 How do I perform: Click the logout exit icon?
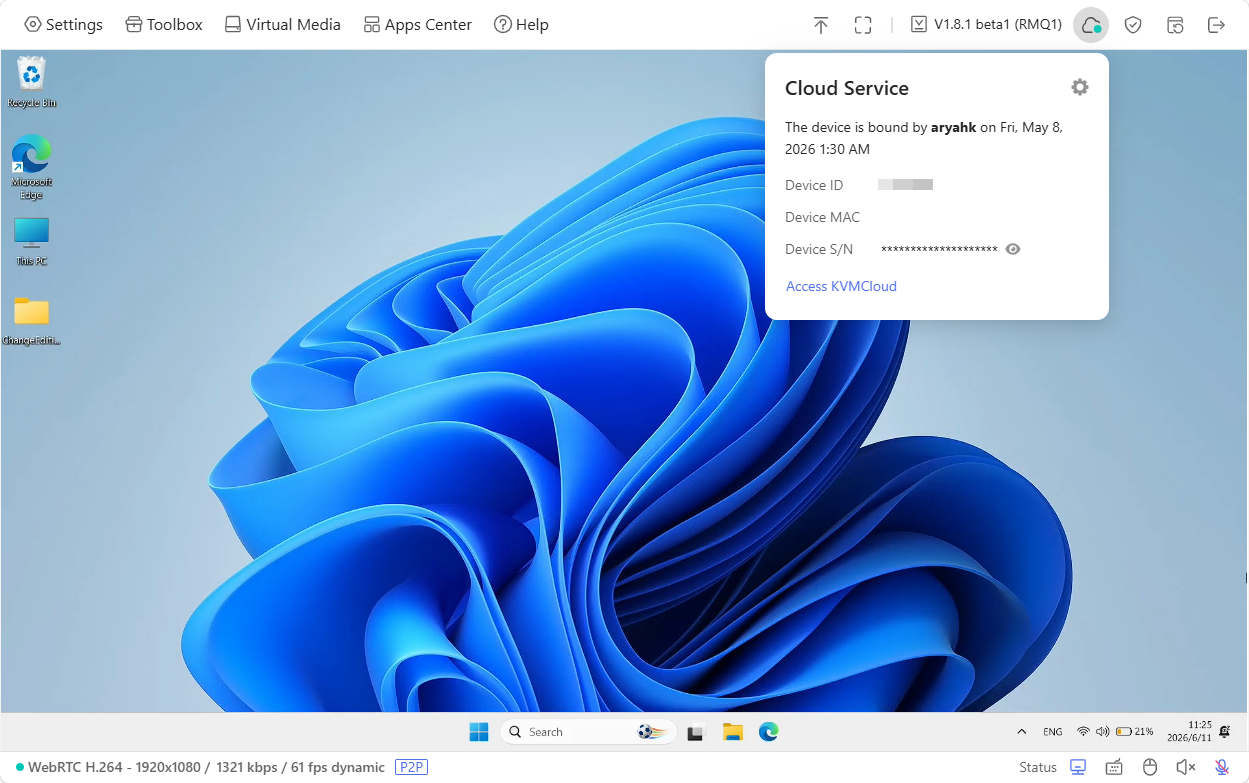point(1216,25)
